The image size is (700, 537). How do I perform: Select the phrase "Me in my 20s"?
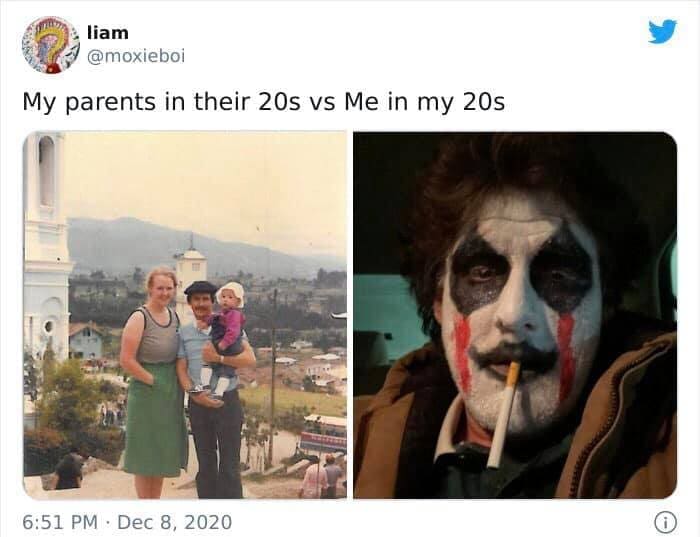pos(425,103)
